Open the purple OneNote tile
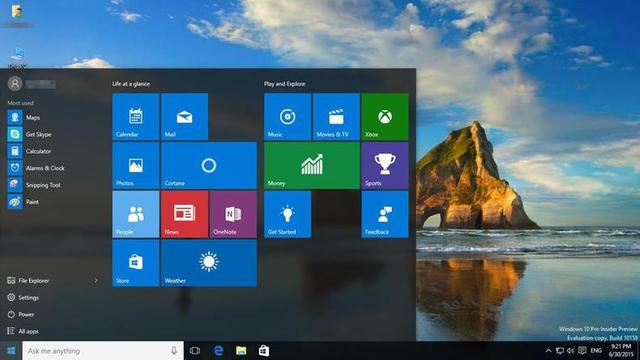640x360 pixels. 233,214
